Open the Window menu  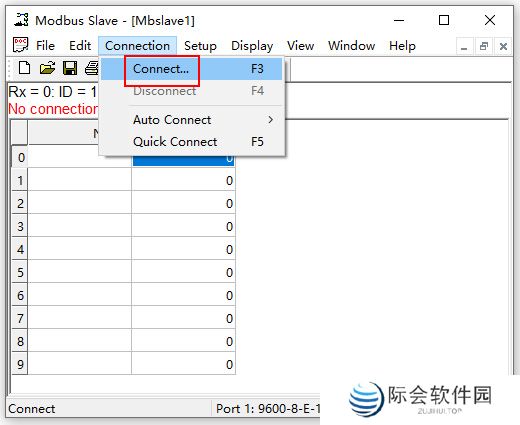[x=352, y=46]
